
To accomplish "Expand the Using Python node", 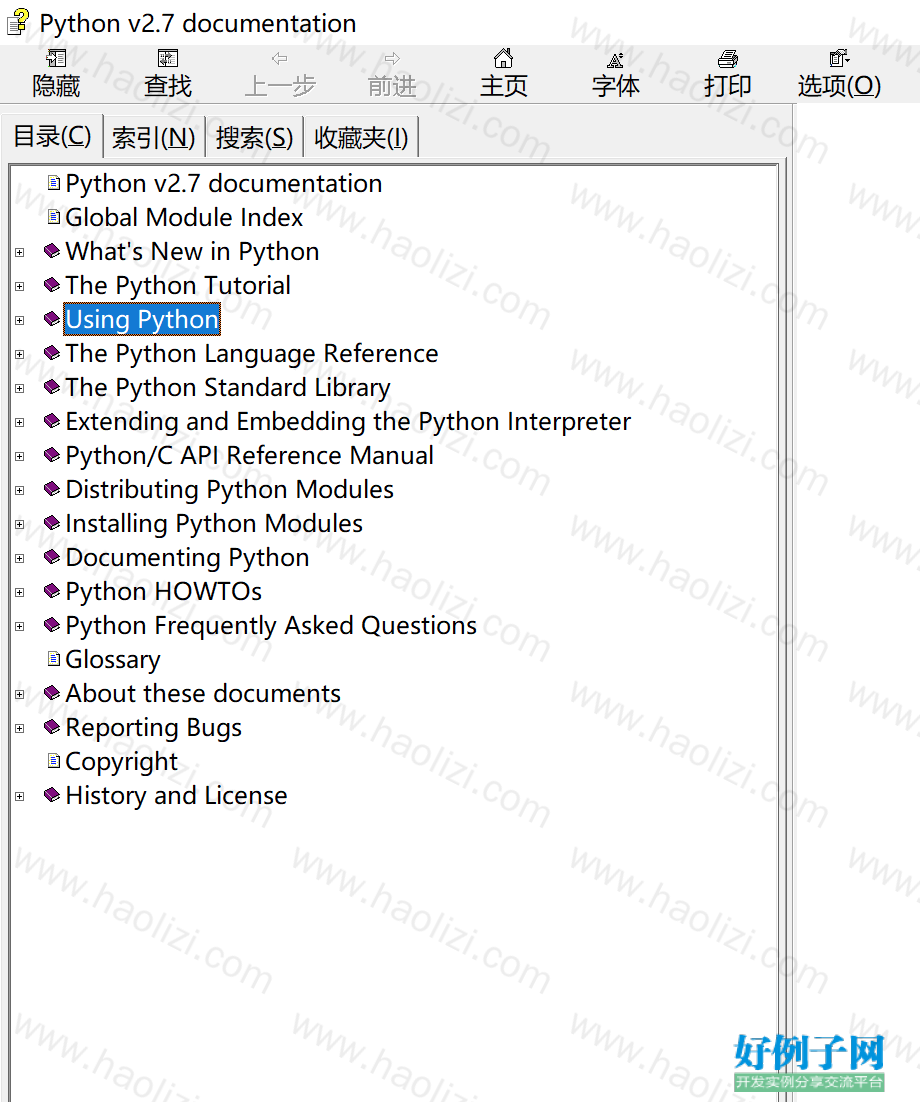I will [x=20, y=320].
